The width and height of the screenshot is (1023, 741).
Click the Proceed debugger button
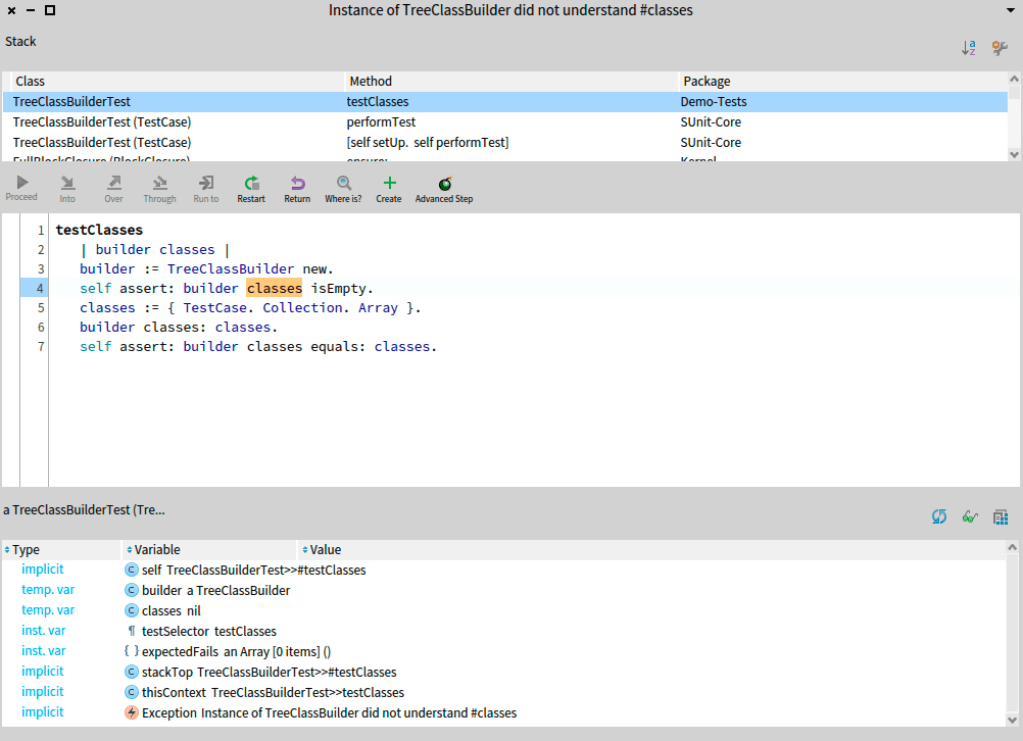22,188
